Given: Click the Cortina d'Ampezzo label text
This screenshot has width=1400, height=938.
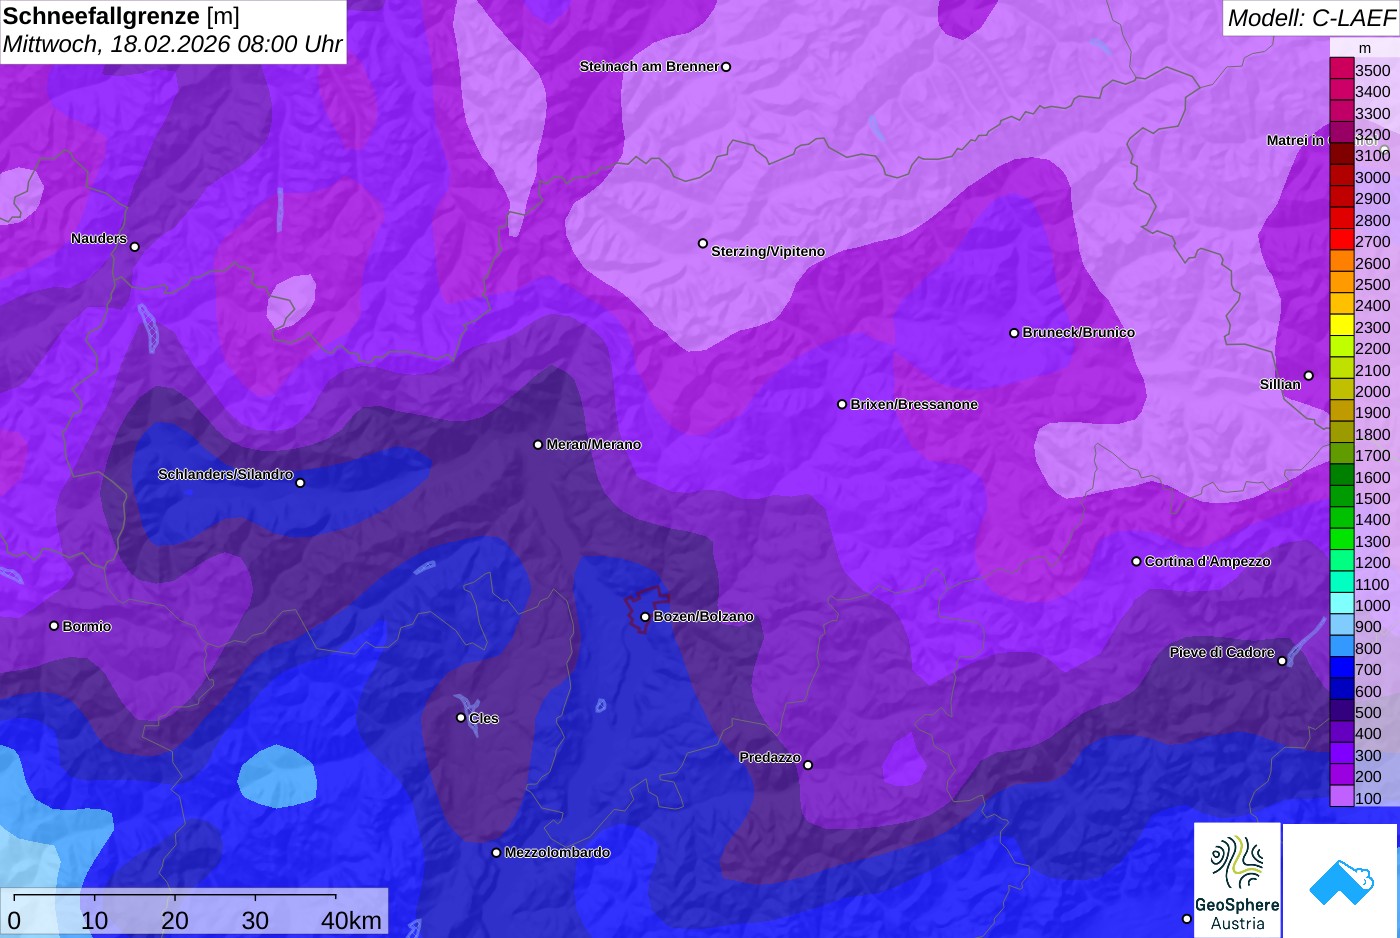Looking at the screenshot, I should coord(1208,562).
